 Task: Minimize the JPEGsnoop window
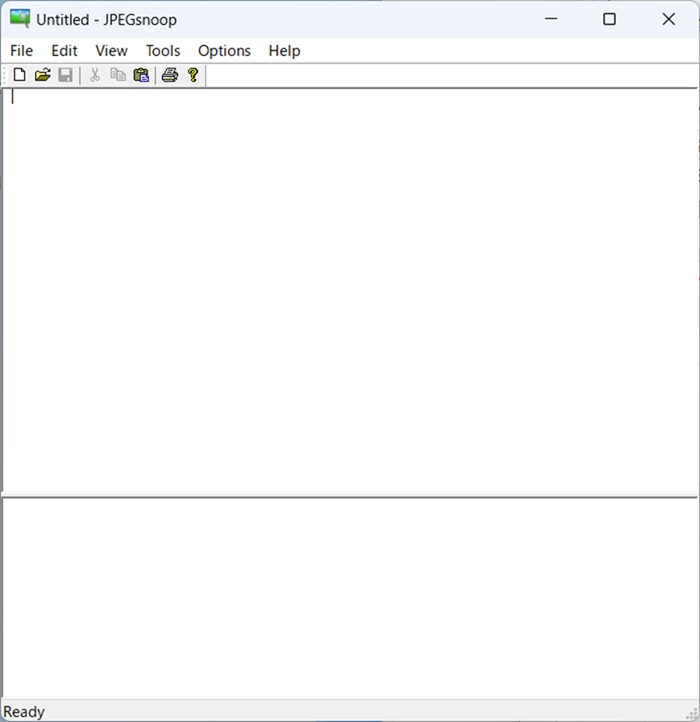click(x=550, y=19)
